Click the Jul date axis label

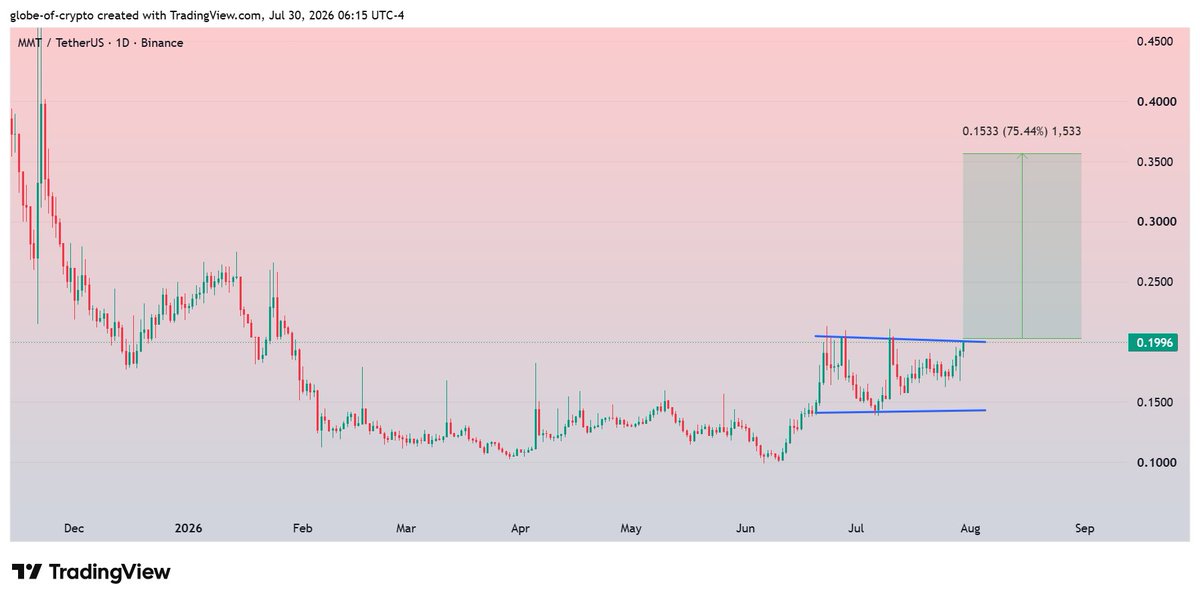pos(857,527)
